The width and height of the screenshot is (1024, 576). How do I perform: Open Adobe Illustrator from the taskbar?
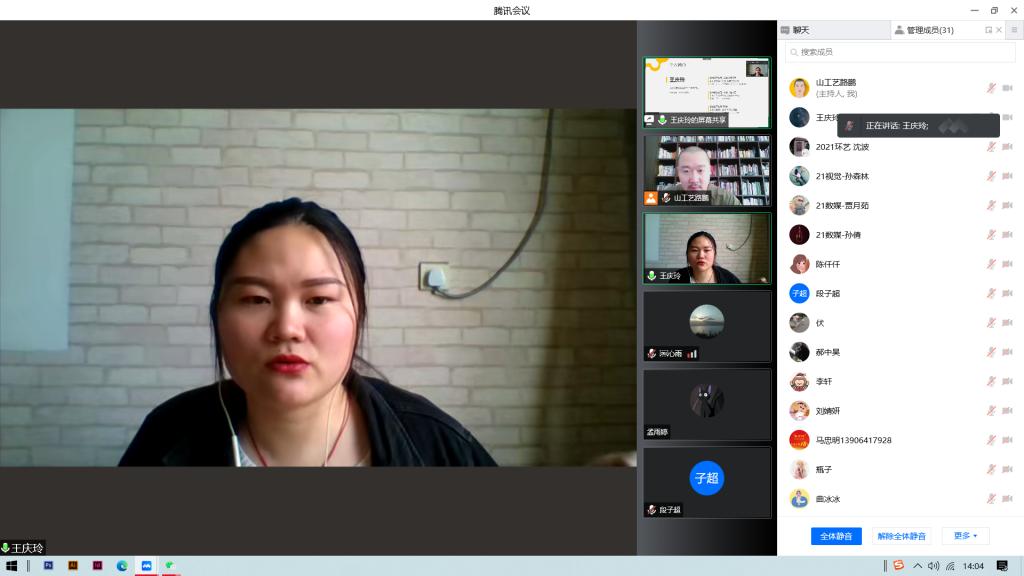(x=73, y=566)
